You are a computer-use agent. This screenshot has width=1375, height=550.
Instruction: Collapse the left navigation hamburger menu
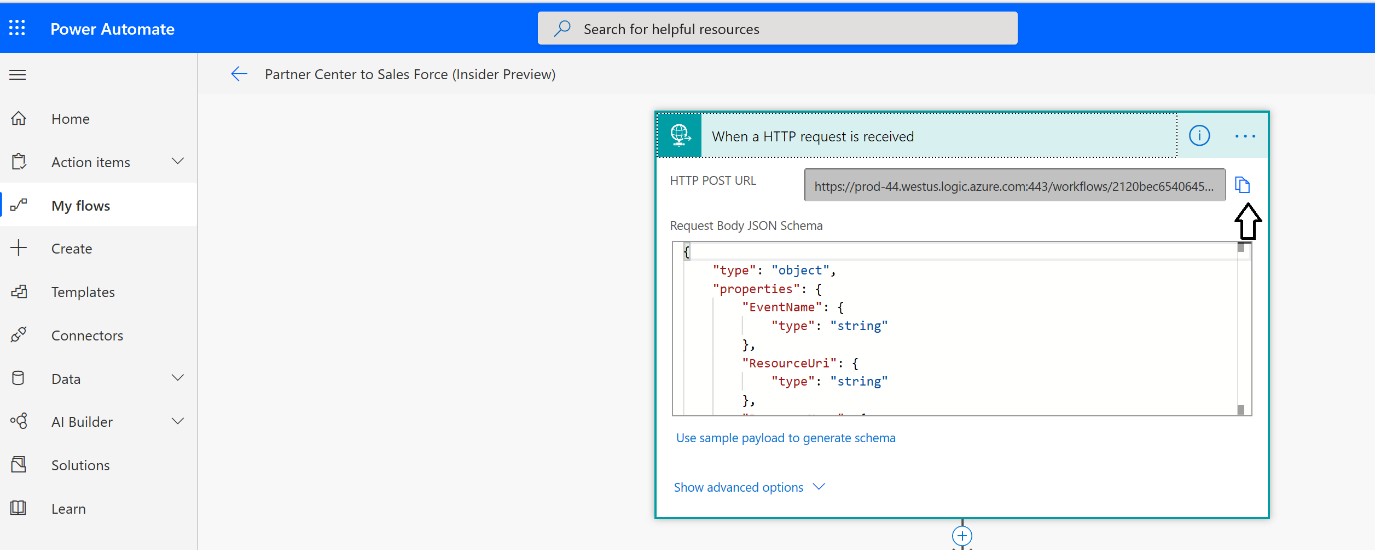[17, 75]
